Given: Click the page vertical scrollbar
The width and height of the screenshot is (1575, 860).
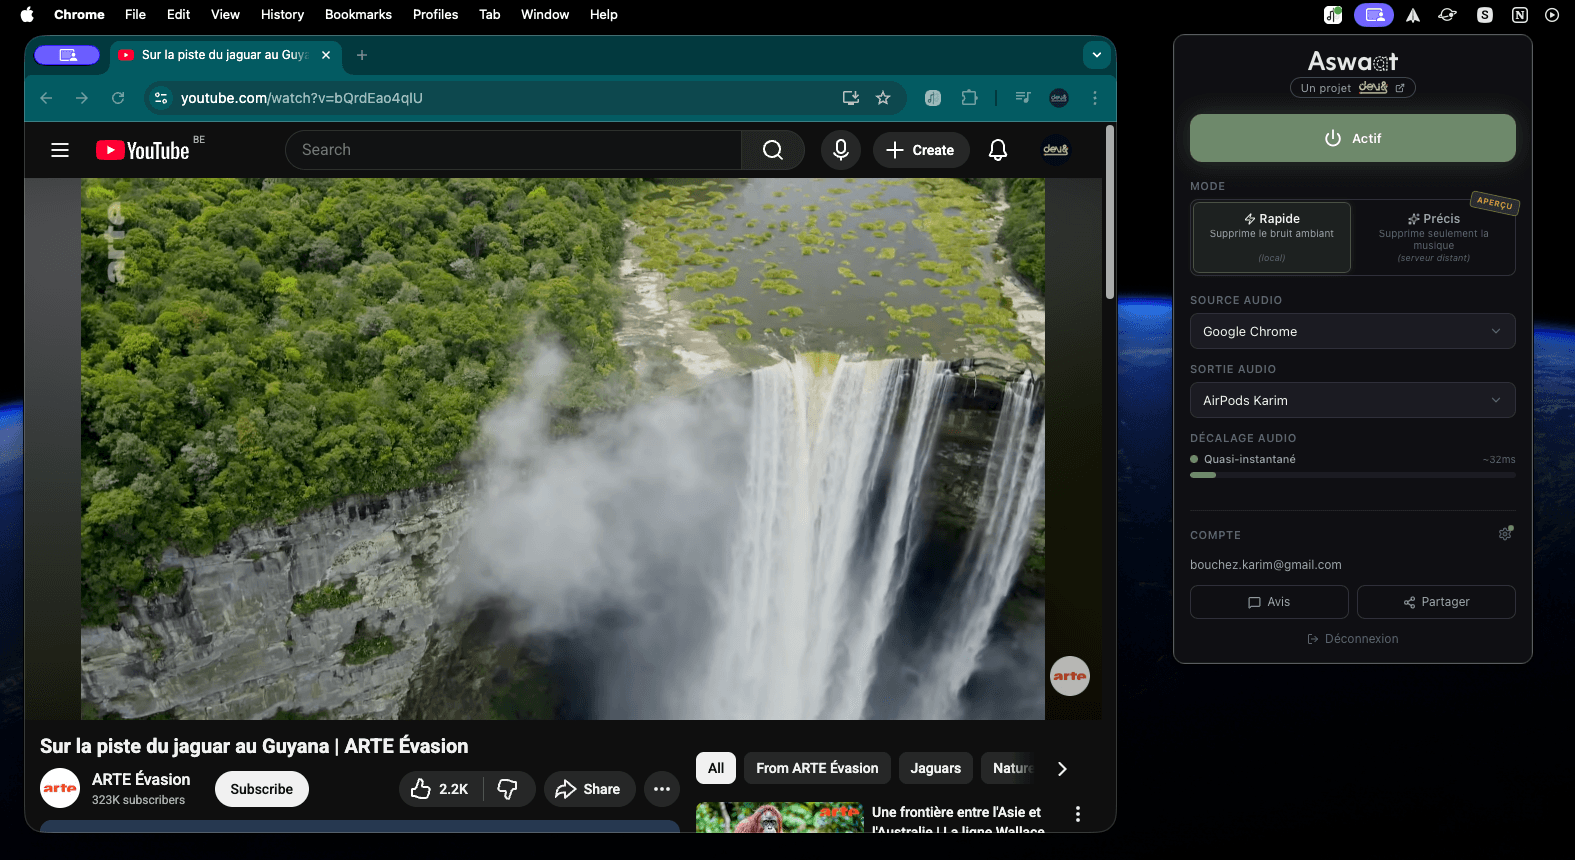Looking at the screenshot, I should (1109, 212).
